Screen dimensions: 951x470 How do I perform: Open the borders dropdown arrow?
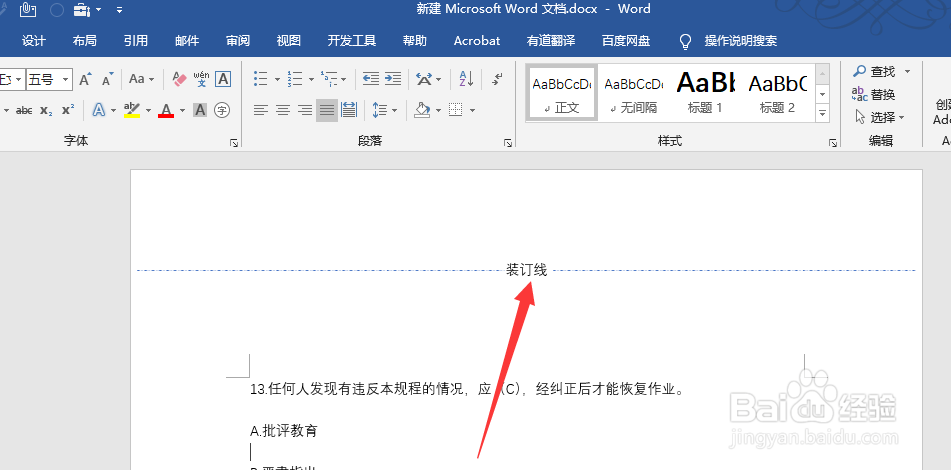tap(472, 110)
